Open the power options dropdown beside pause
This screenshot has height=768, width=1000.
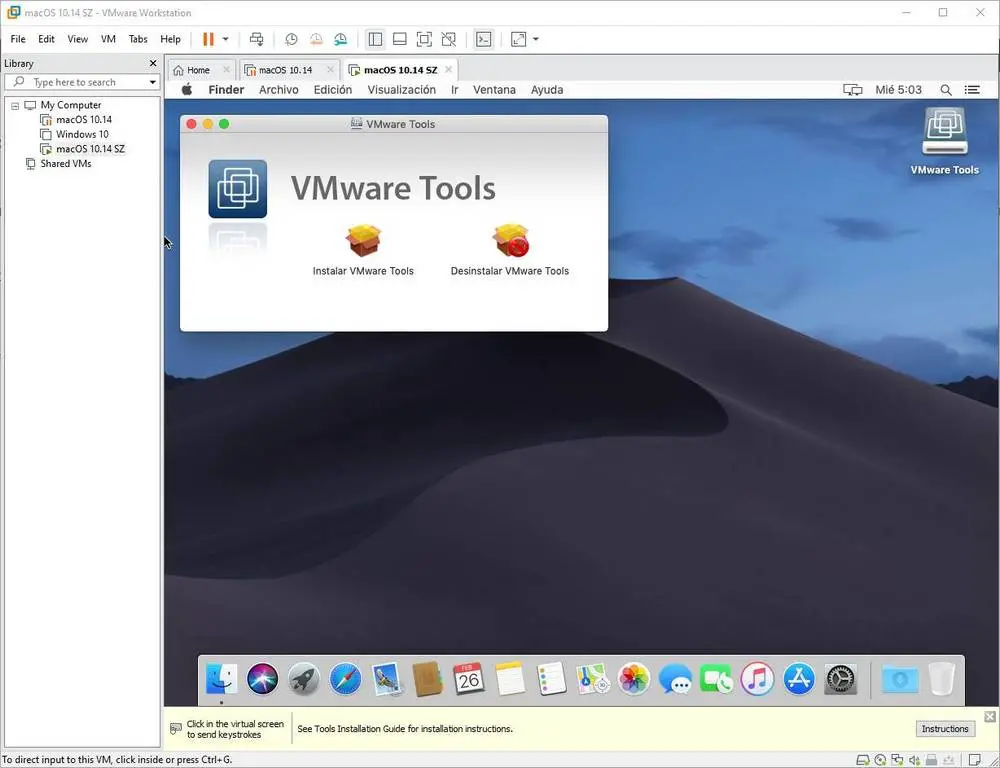pyautogui.click(x=225, y=39)
